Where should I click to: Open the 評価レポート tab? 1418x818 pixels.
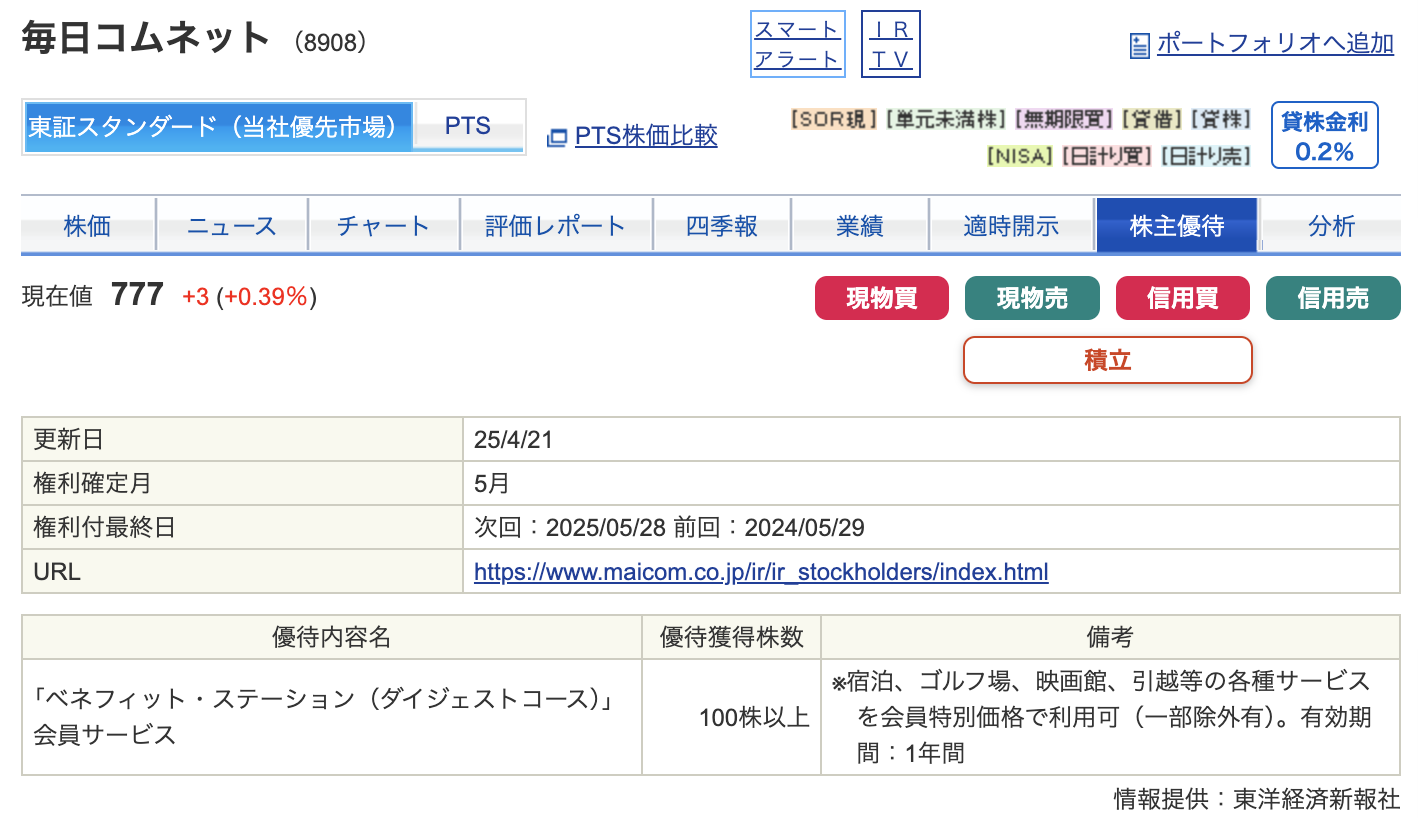coord(555,226)
